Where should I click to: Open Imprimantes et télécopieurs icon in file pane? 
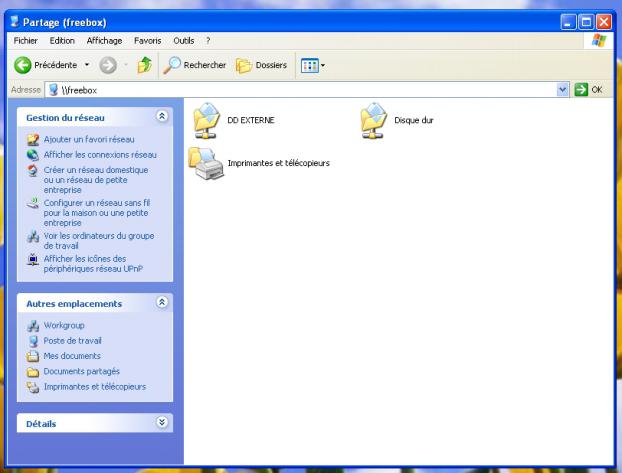pyautogui.click(x=206, y=162)
